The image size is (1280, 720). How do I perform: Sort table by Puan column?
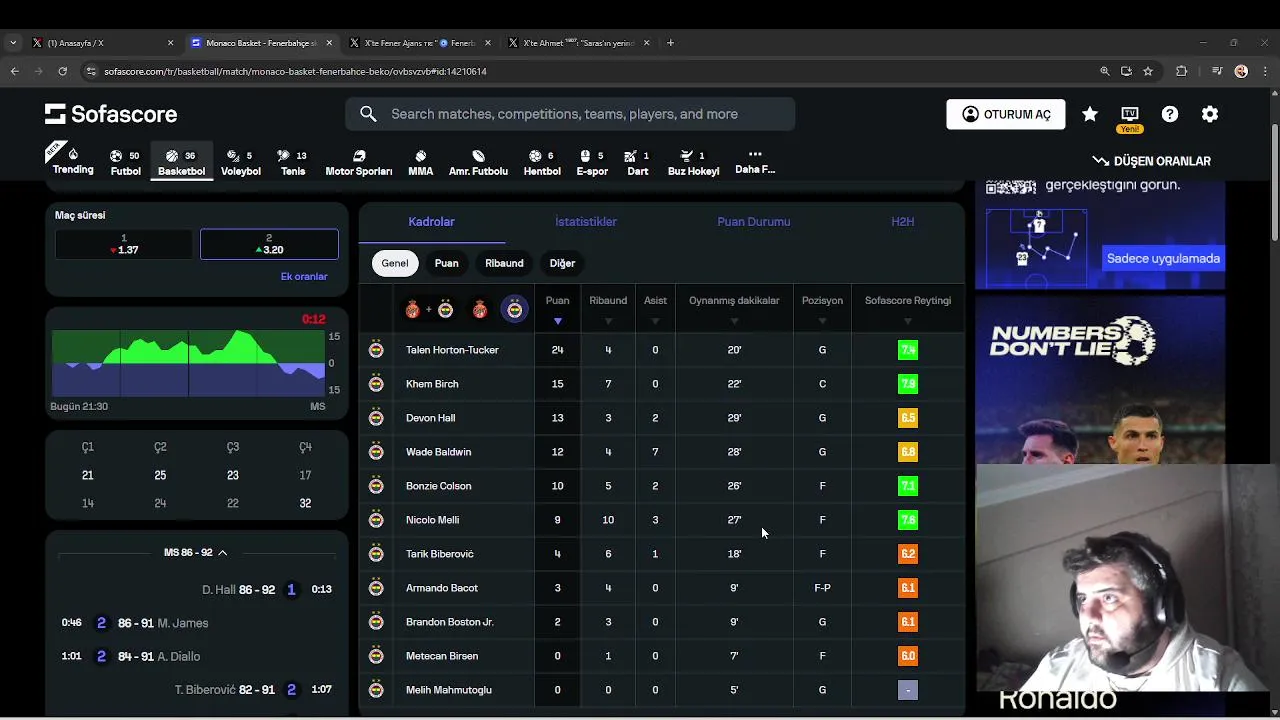tap(557, 309)
